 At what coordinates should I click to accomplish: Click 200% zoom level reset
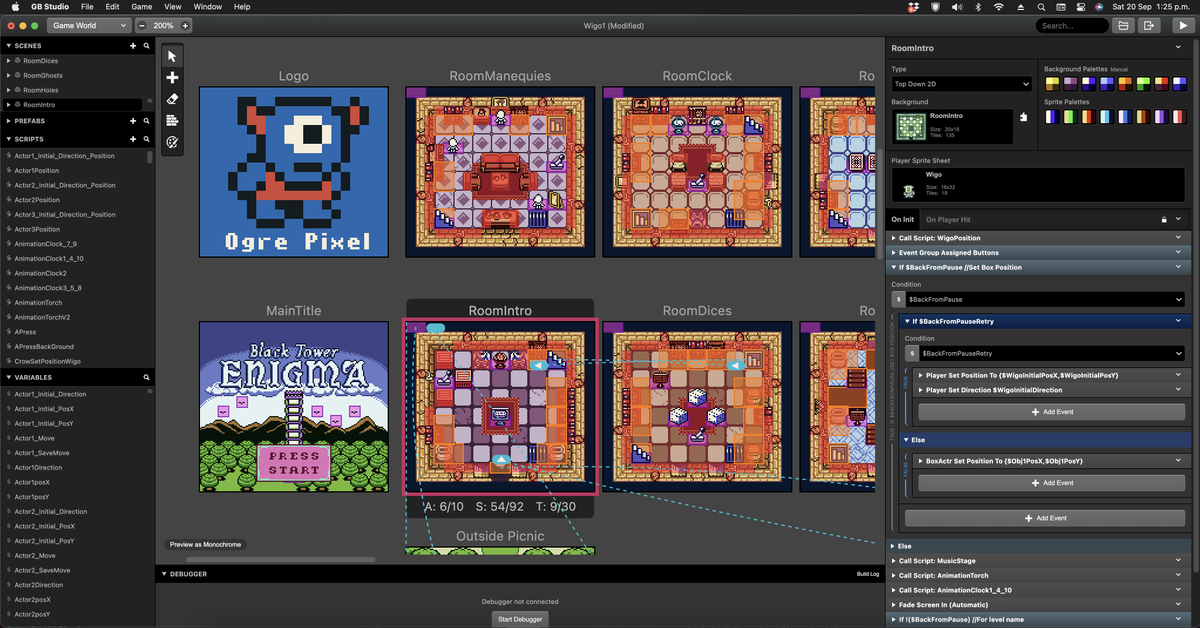point(163,25)
